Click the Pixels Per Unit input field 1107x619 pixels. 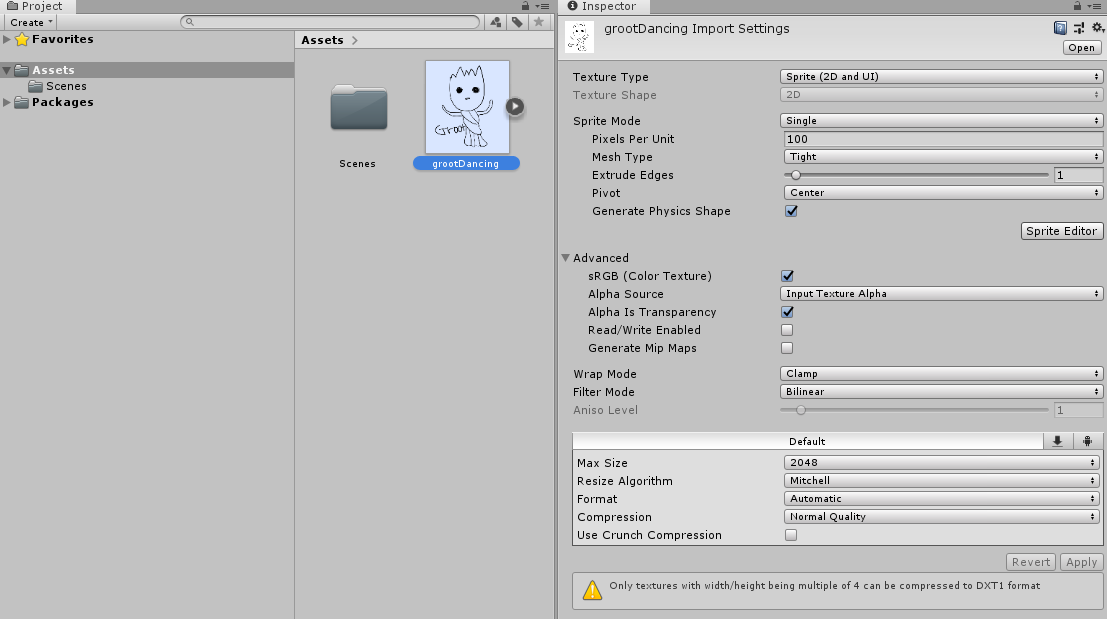pos(943,139)
